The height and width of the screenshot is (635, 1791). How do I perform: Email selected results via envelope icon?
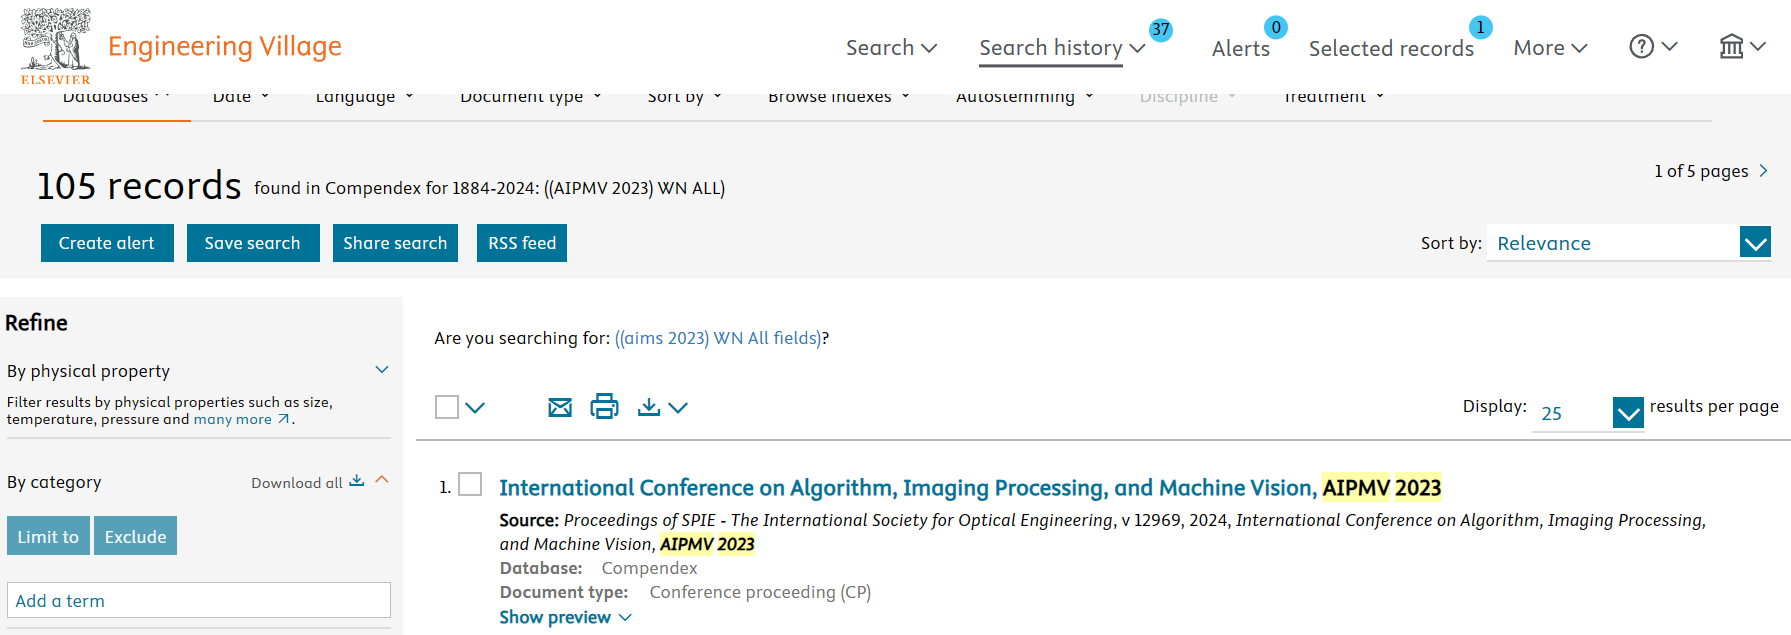(560, 407)
